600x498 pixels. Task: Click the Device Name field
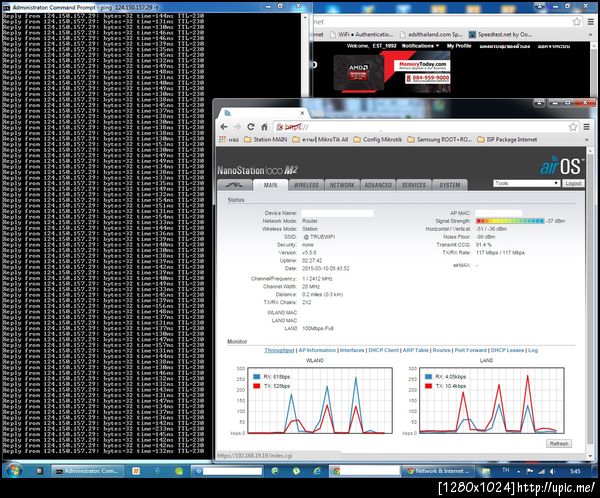pos(337,213)
